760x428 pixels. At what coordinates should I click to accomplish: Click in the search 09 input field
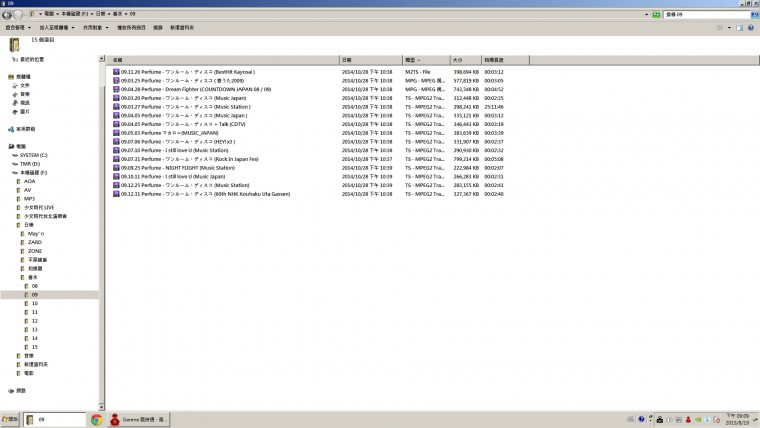707,15
